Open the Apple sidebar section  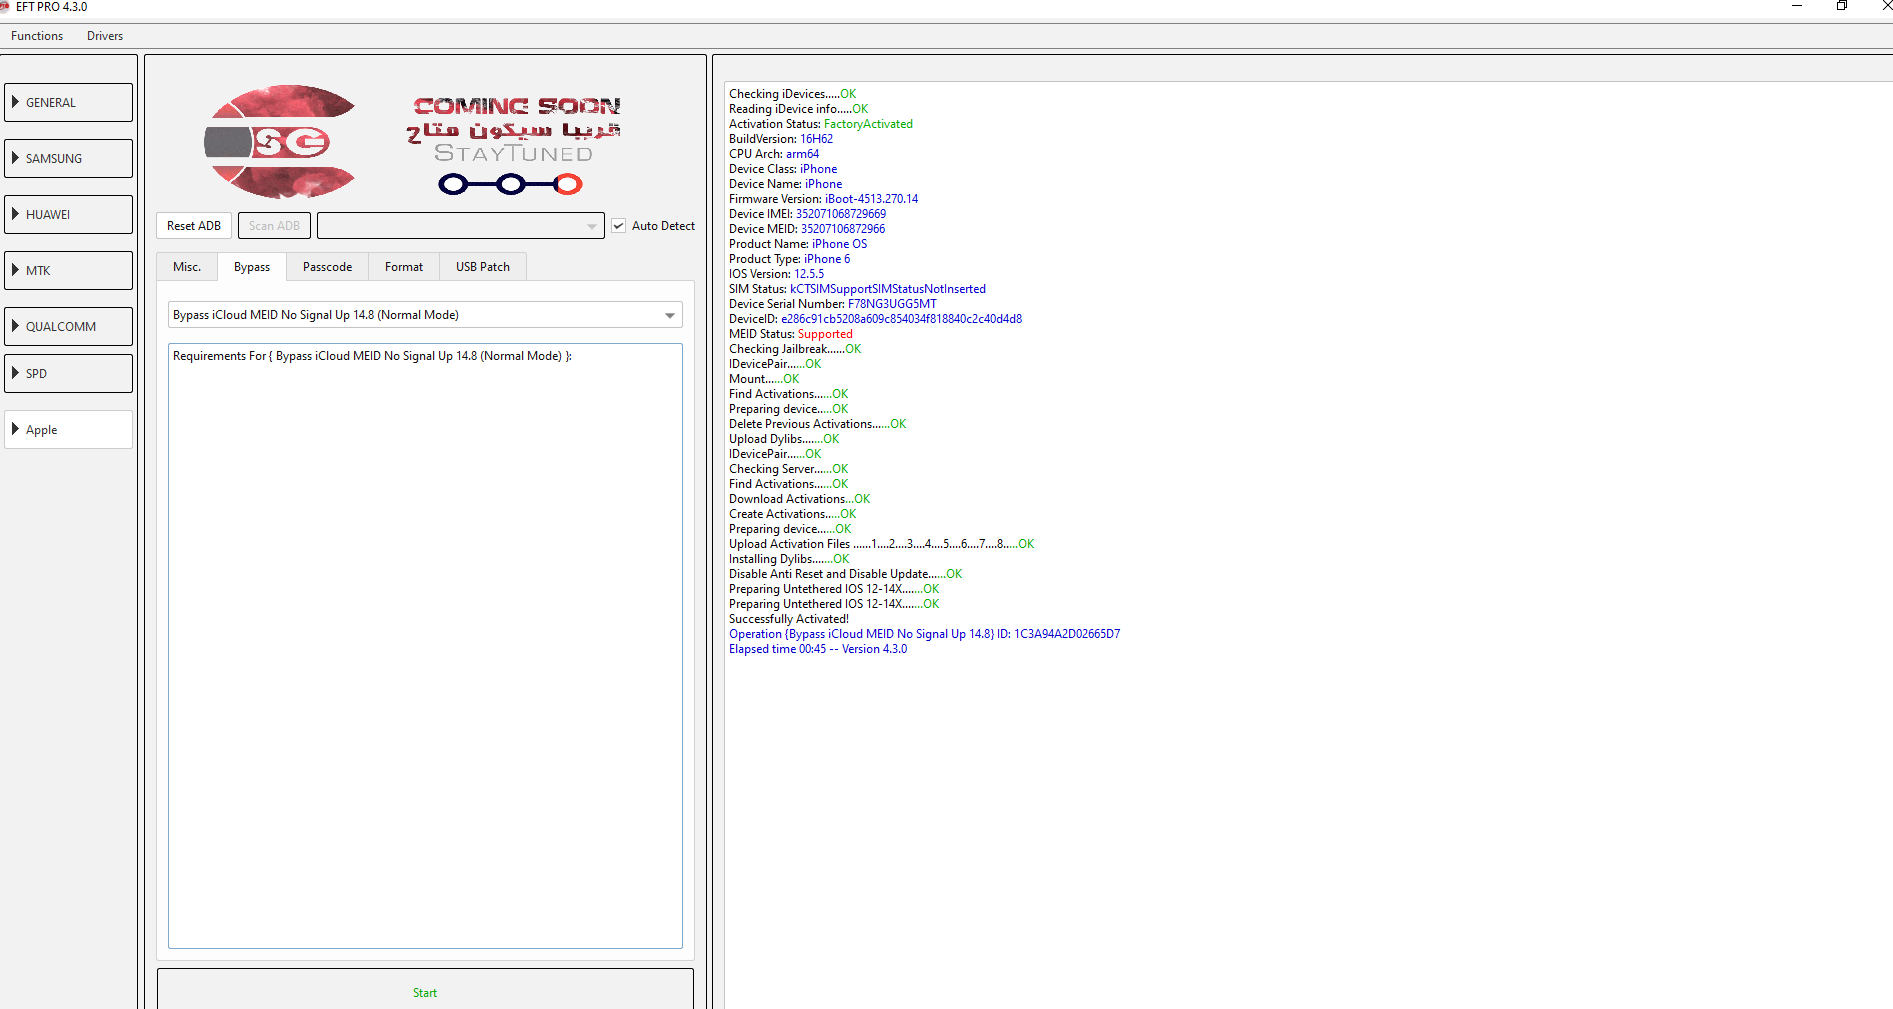(x=68, y=430)
